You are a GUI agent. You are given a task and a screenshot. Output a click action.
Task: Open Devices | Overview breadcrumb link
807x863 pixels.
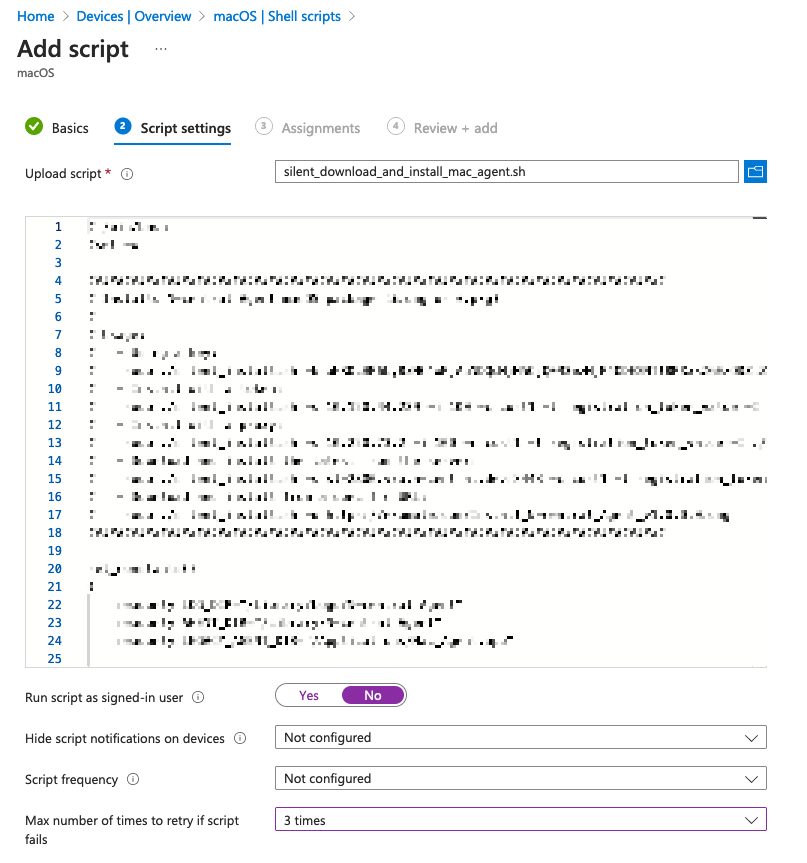tap(134, 16)
